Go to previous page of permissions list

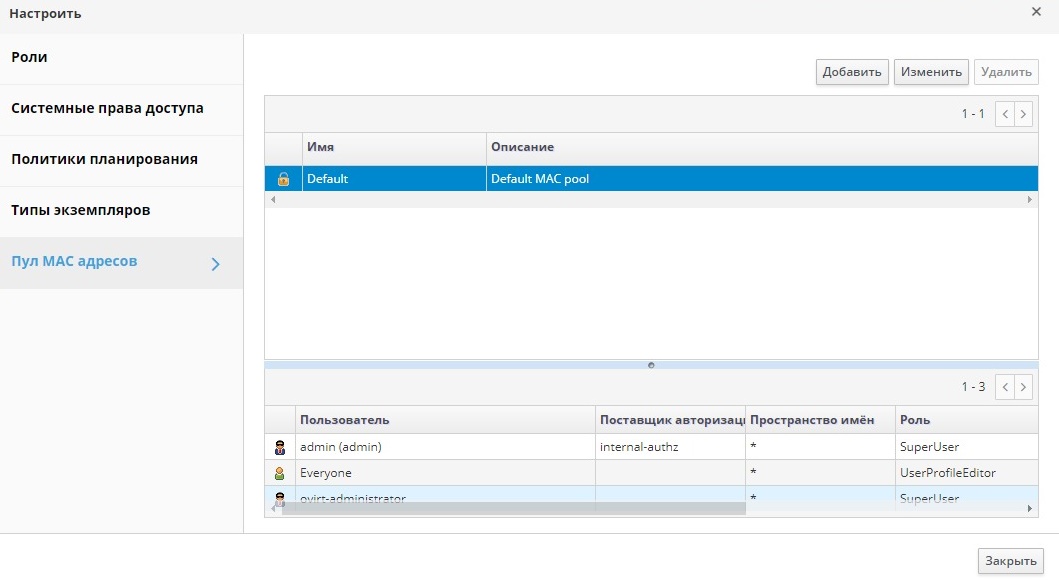(x=1005, y=387)
